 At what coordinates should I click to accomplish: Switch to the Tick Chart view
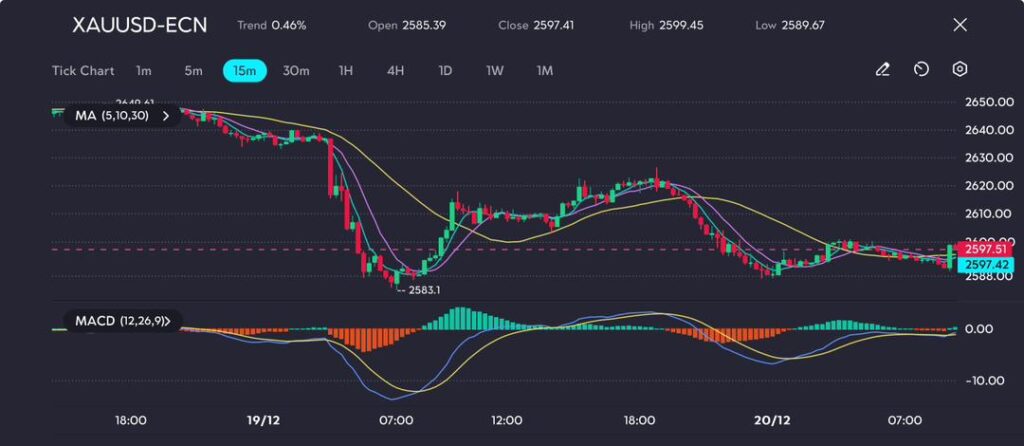pos(83,71)
